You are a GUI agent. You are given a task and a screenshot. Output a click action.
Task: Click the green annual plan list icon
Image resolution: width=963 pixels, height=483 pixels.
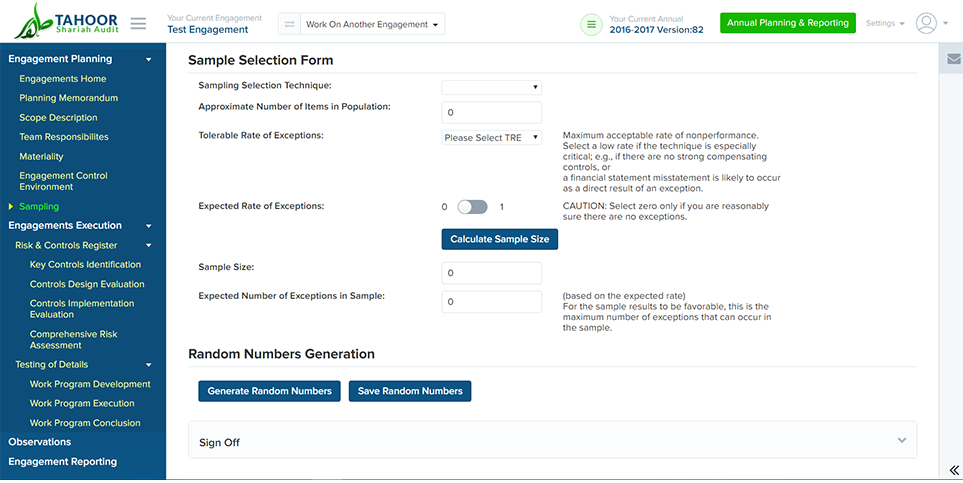pos(591,24)
